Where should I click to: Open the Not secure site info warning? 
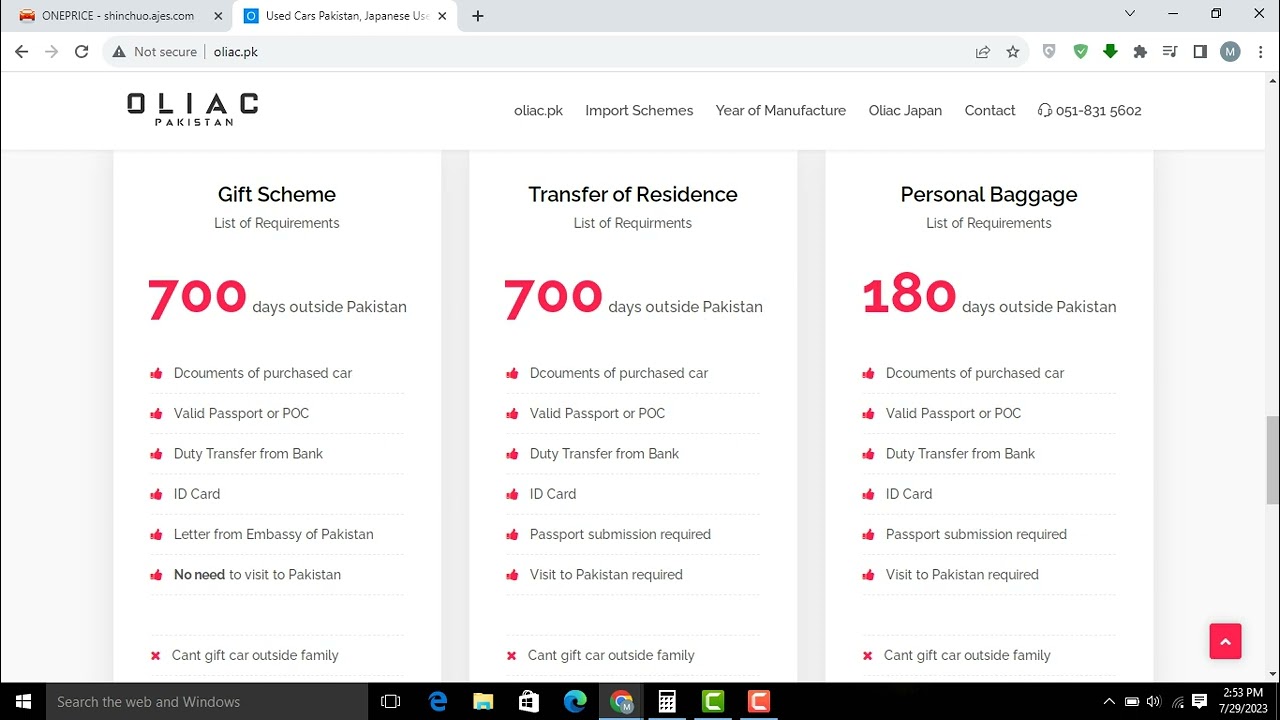[154, 52]
